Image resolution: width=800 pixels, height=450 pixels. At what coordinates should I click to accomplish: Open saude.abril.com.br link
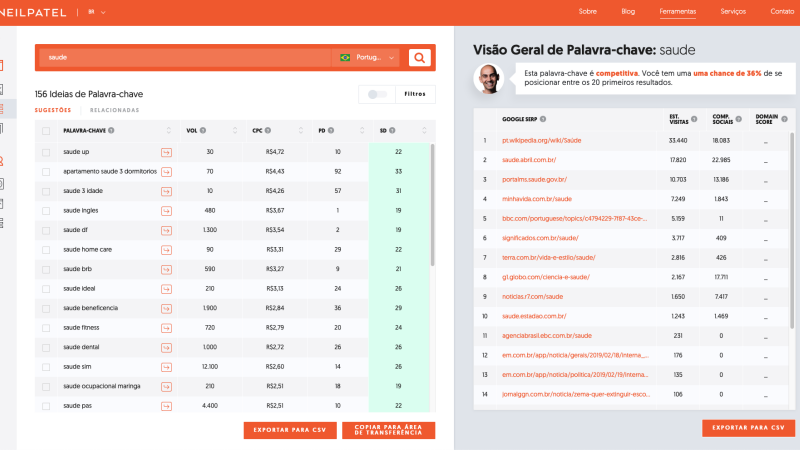point(529,160)
